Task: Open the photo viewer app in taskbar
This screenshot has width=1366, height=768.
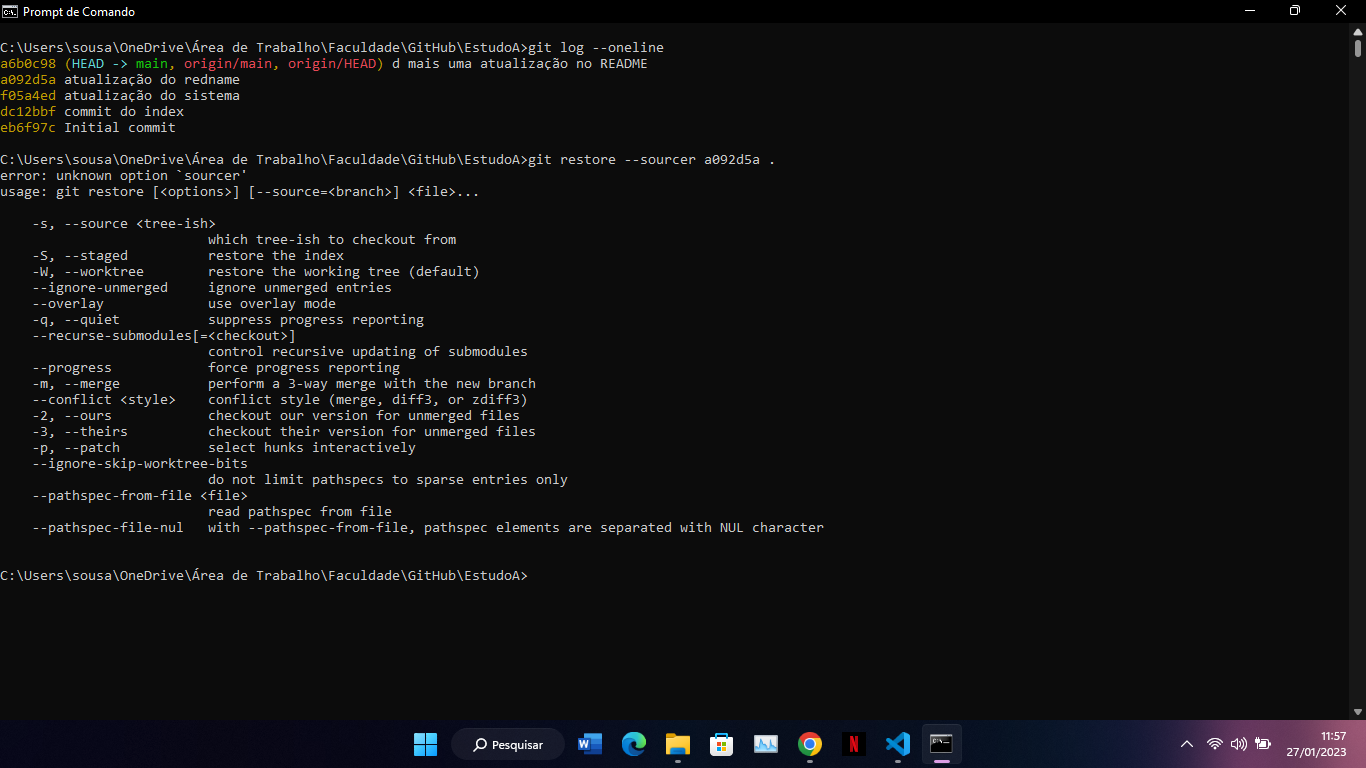Action: 766,744
